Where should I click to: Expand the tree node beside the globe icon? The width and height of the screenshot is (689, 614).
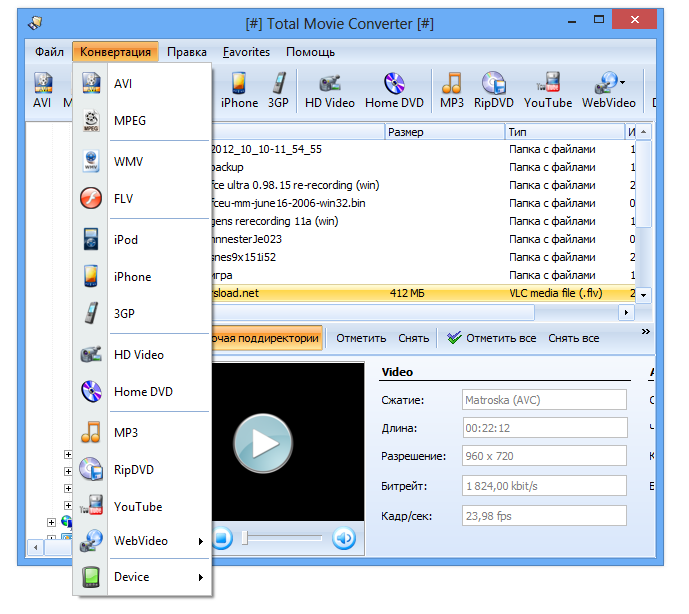click(x=51, y=522)
